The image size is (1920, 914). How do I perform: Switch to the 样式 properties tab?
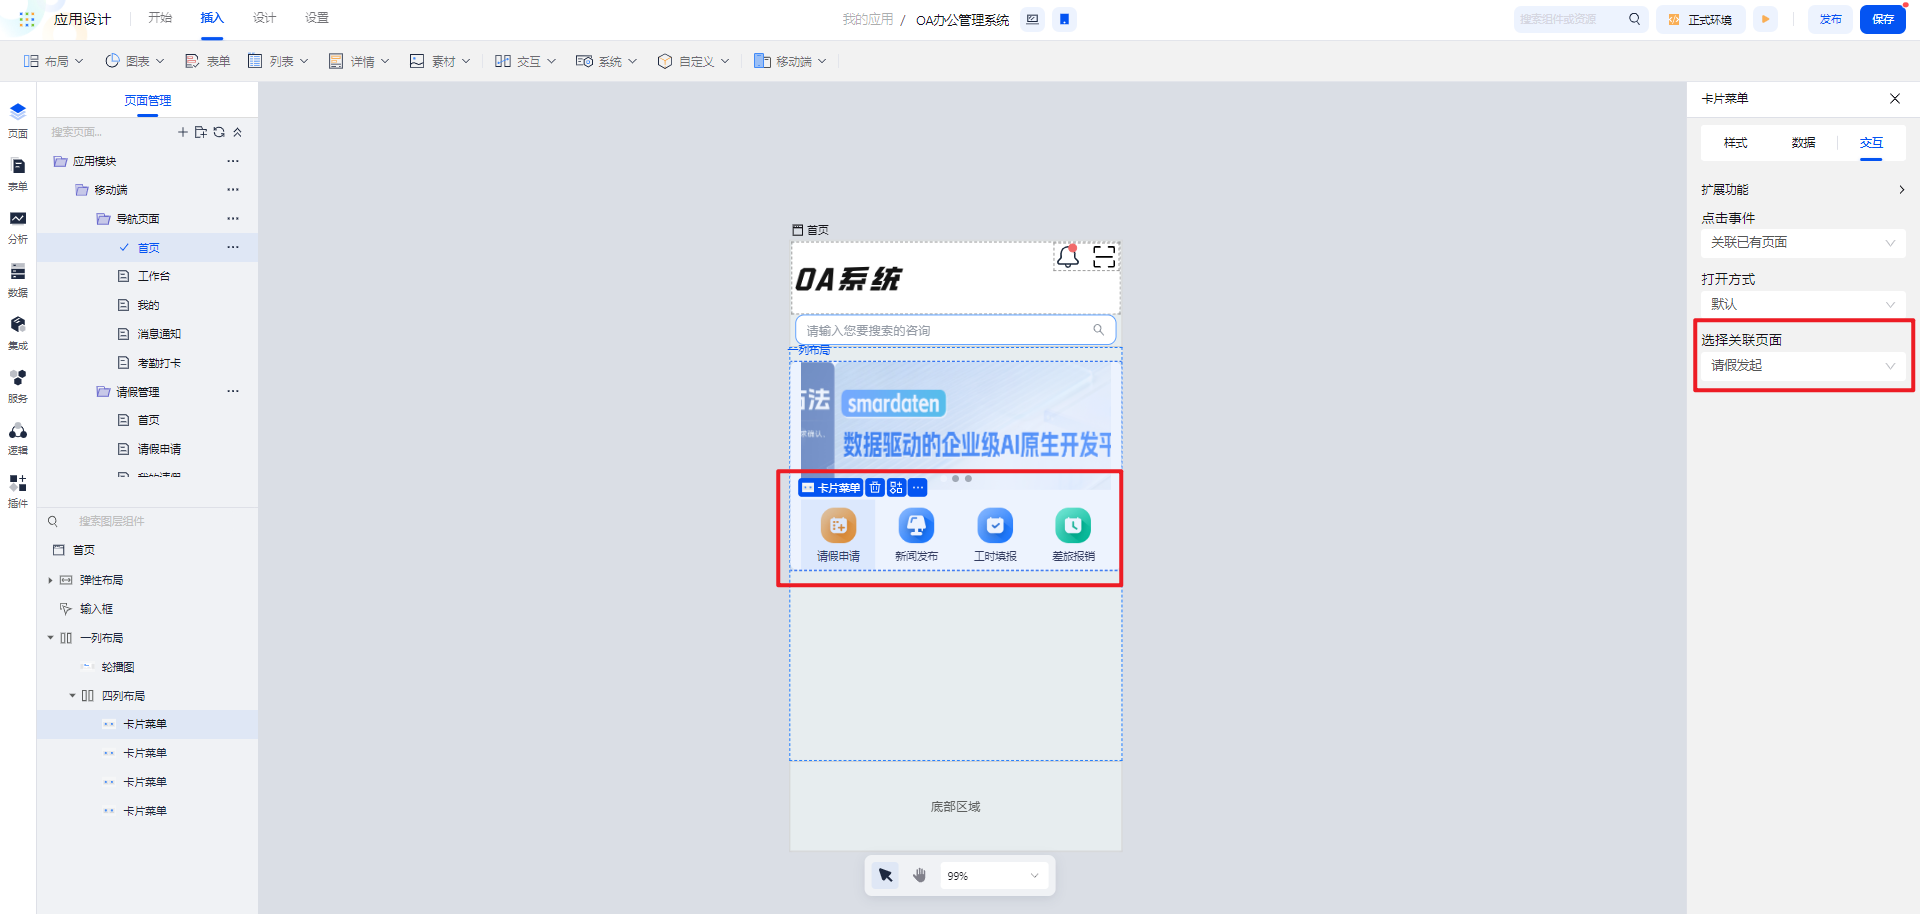pos(1735,143)
